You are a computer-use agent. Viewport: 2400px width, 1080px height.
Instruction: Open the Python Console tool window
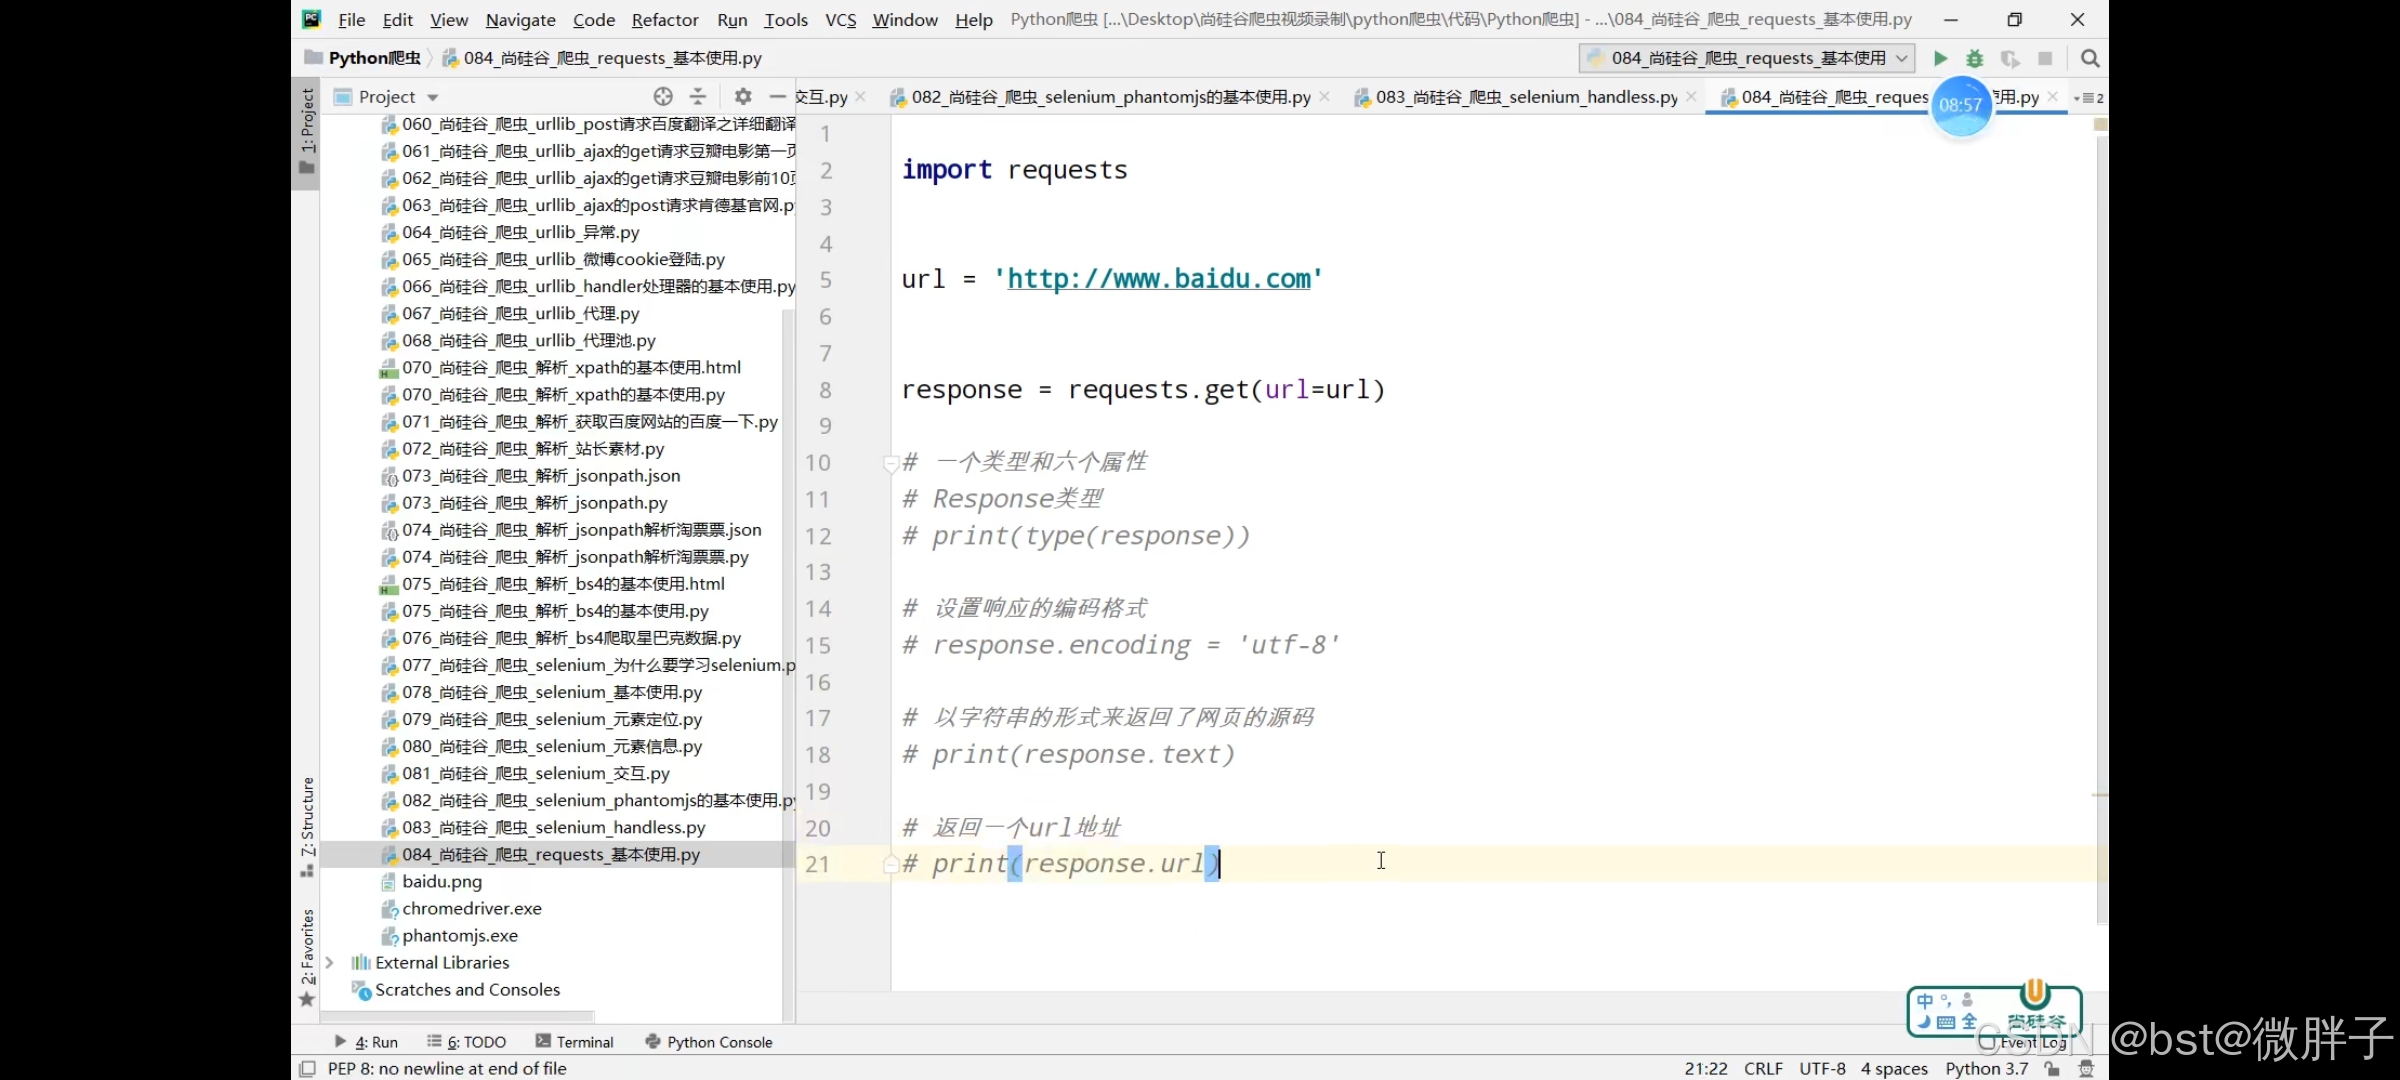(x=709, y=1041)
